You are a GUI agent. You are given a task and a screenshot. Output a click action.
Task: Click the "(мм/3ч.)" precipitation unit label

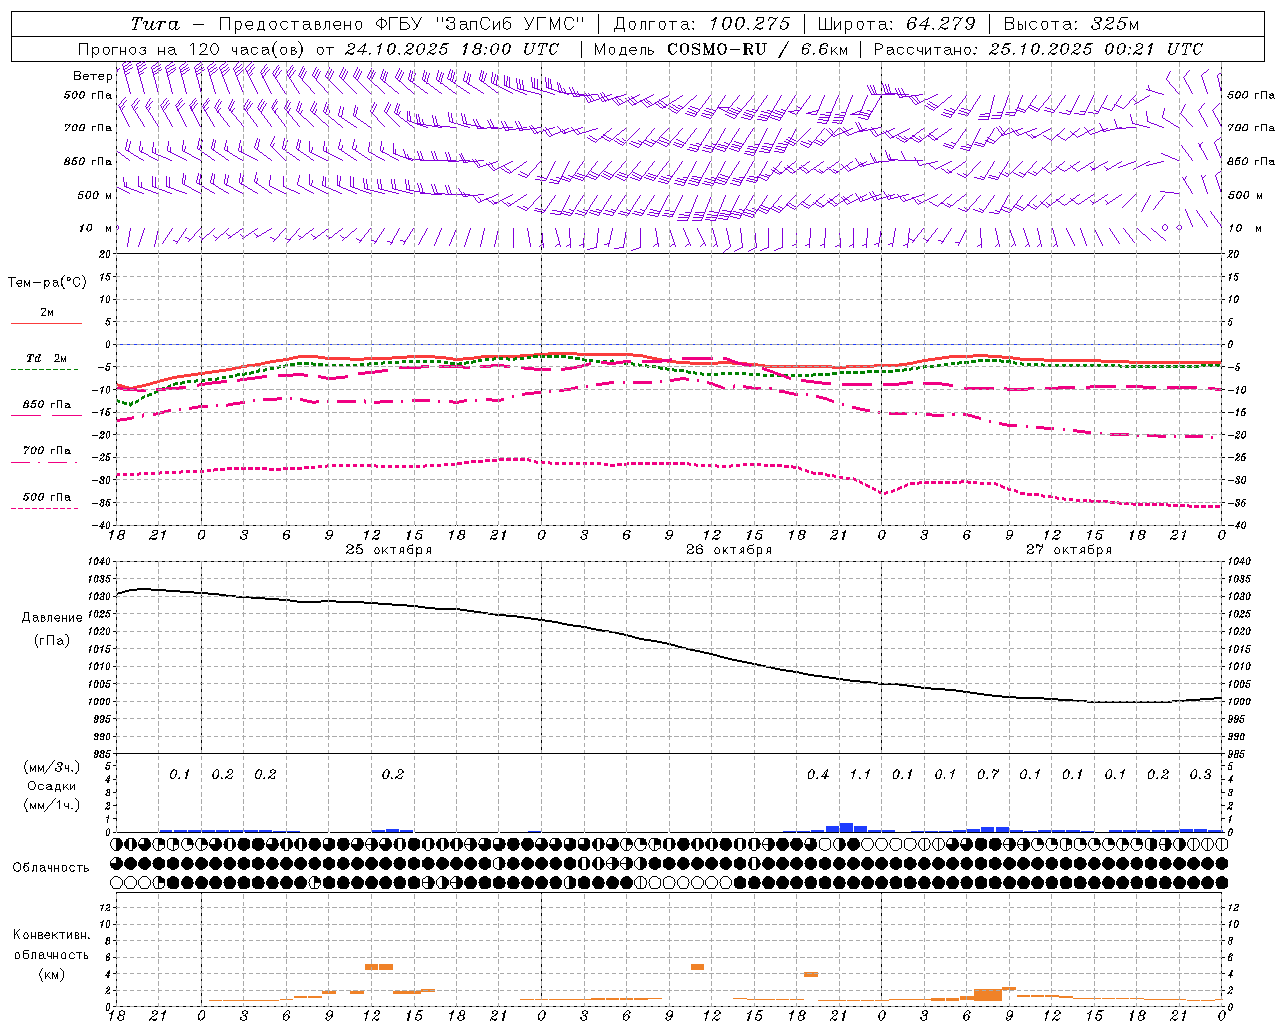(52, 767)
